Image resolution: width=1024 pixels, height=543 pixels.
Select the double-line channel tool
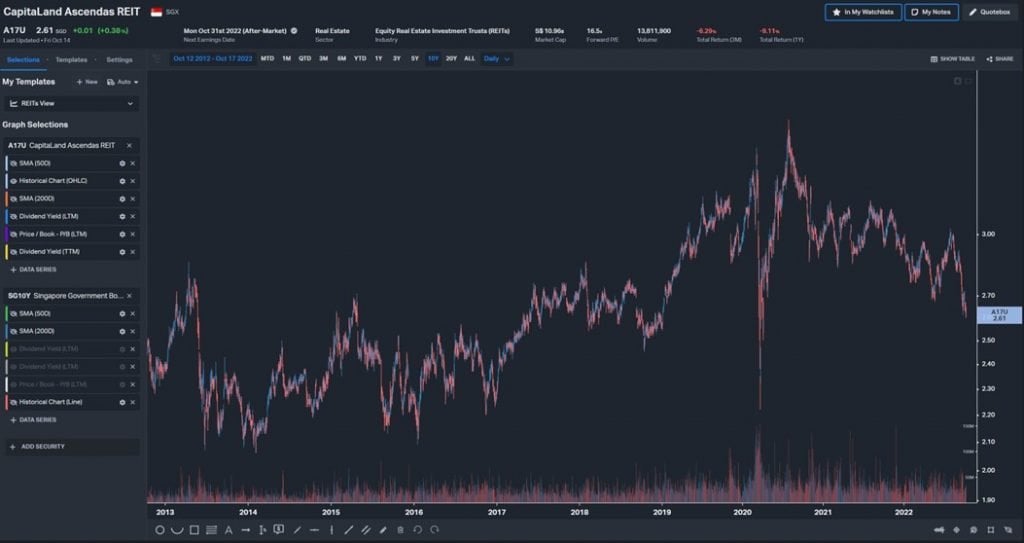tap(366, 530)
